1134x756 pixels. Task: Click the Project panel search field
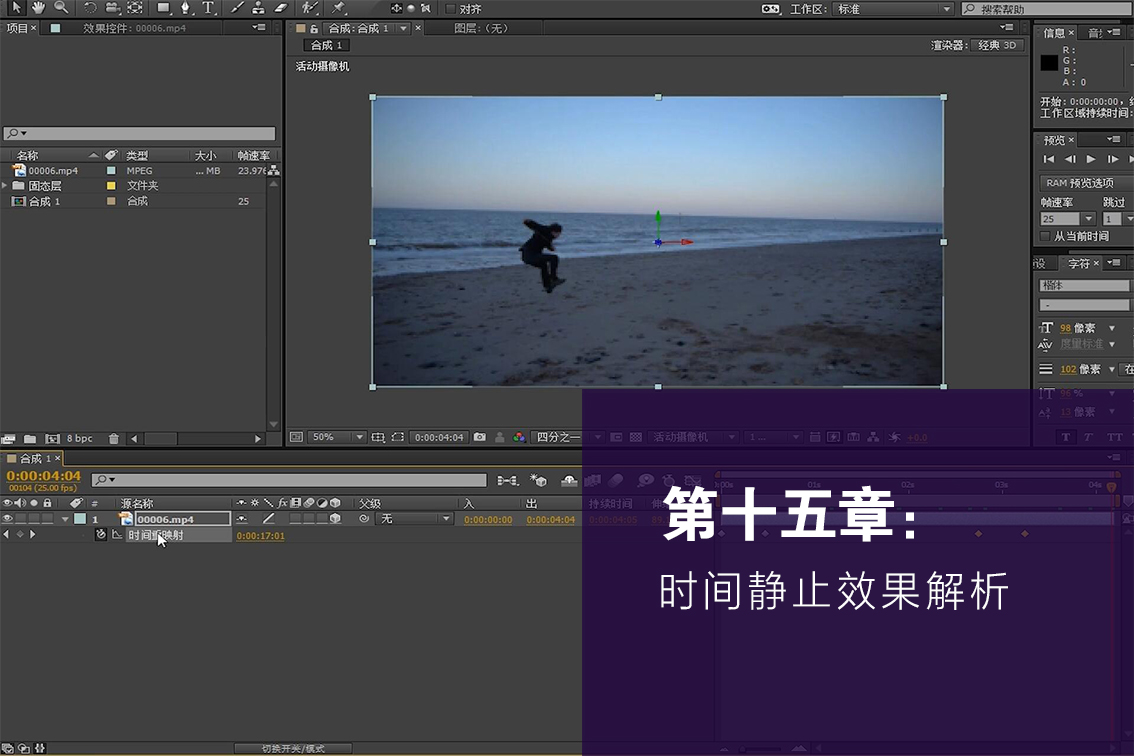(x=140, y=134)
